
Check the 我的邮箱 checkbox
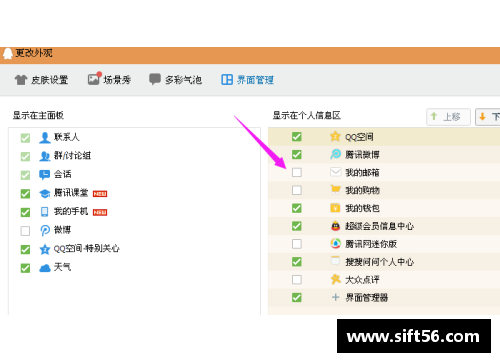click(297, 172)
